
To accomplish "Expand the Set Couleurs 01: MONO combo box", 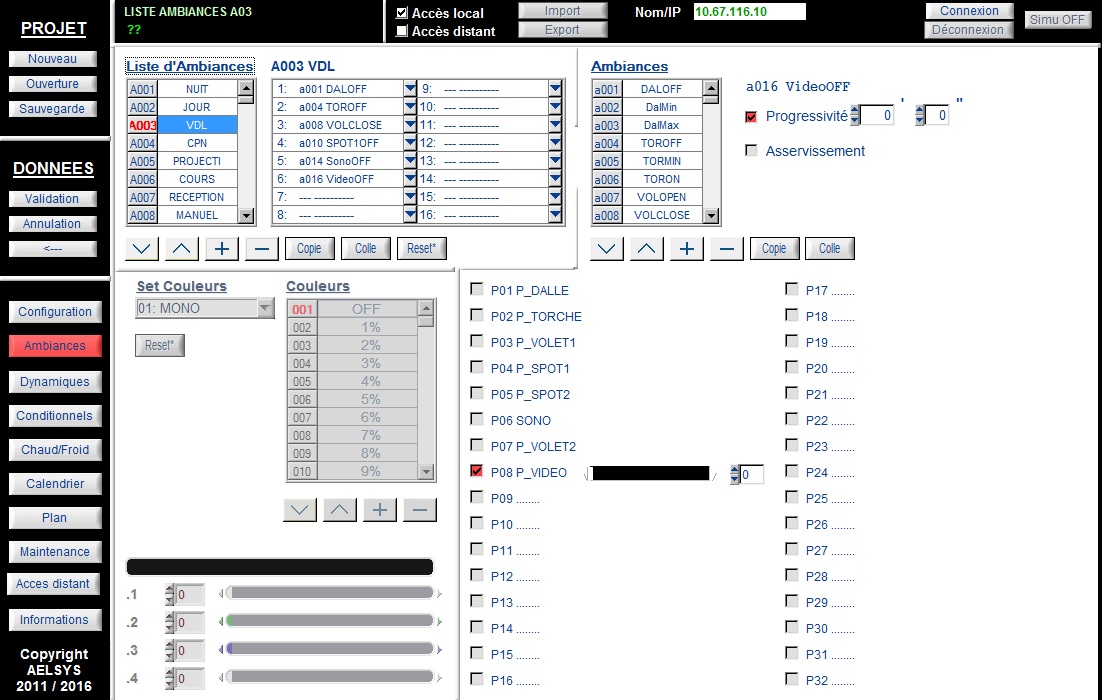I will (265, 308).
